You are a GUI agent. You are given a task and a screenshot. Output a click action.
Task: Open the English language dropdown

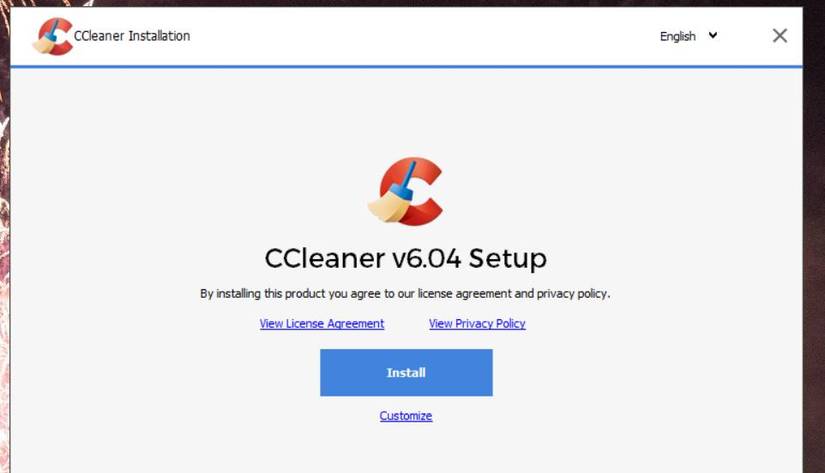pyautogui.click(x=688, y=36)
